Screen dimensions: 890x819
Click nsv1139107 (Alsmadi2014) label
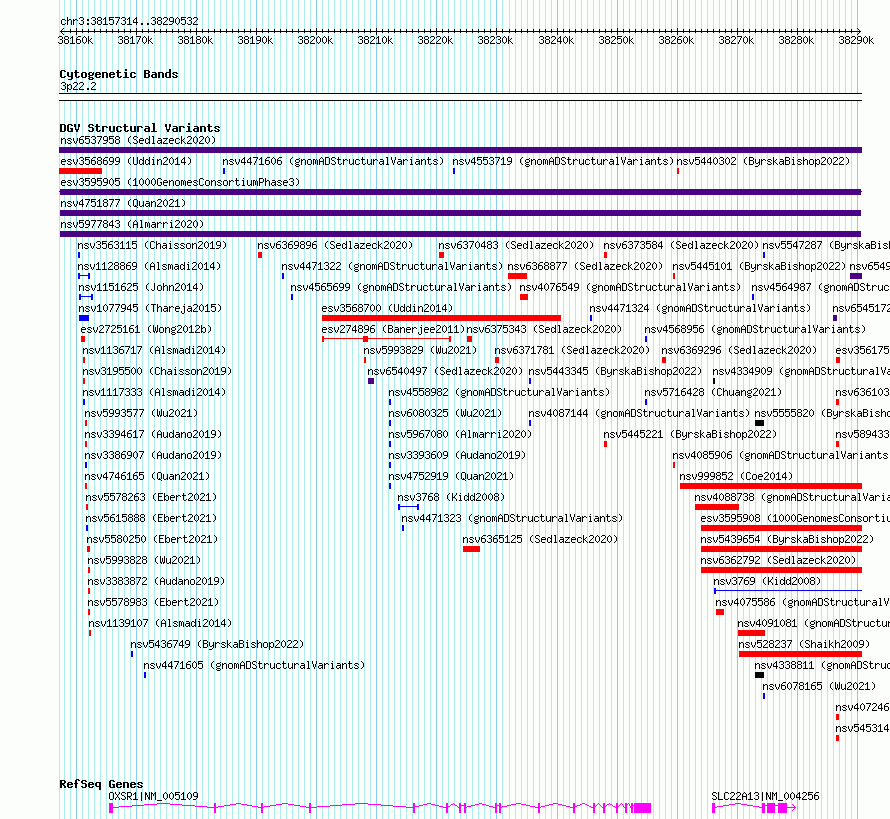coord(160,623)
